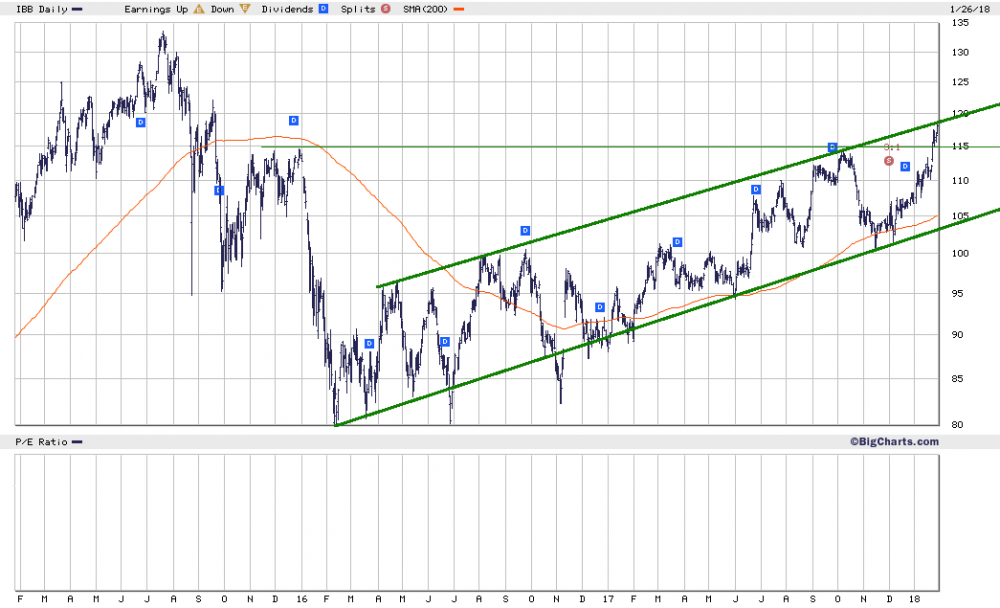
Task: Click the 'Splits' legend text
Action: [x=358, y=9]
